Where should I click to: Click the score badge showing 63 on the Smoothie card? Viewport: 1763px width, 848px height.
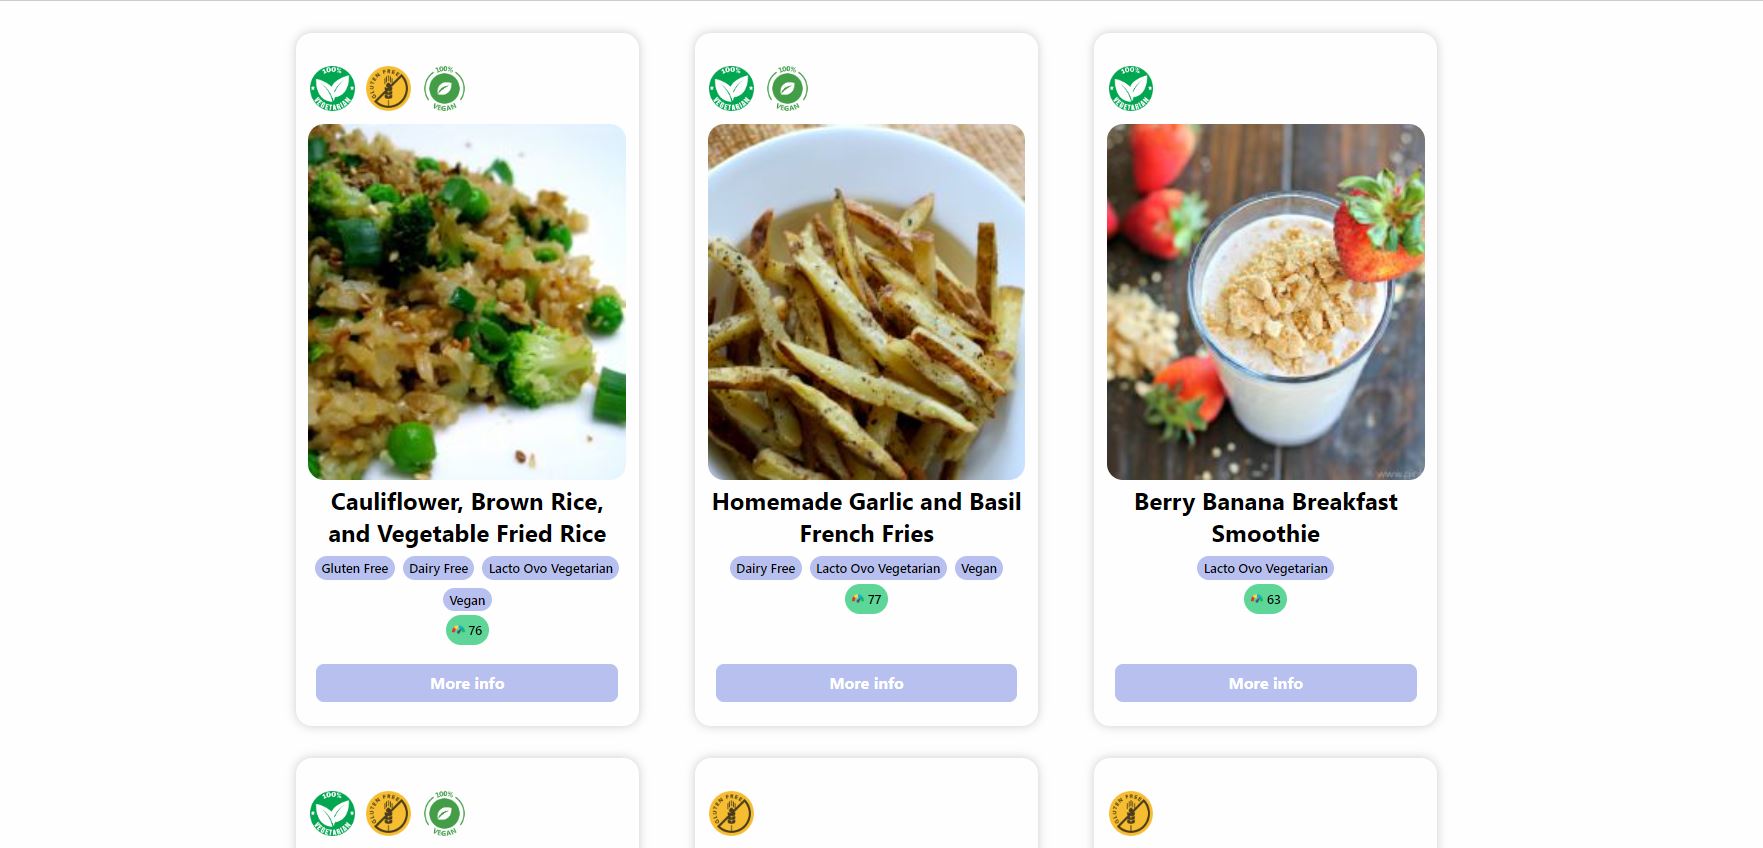coord(1265,598)
